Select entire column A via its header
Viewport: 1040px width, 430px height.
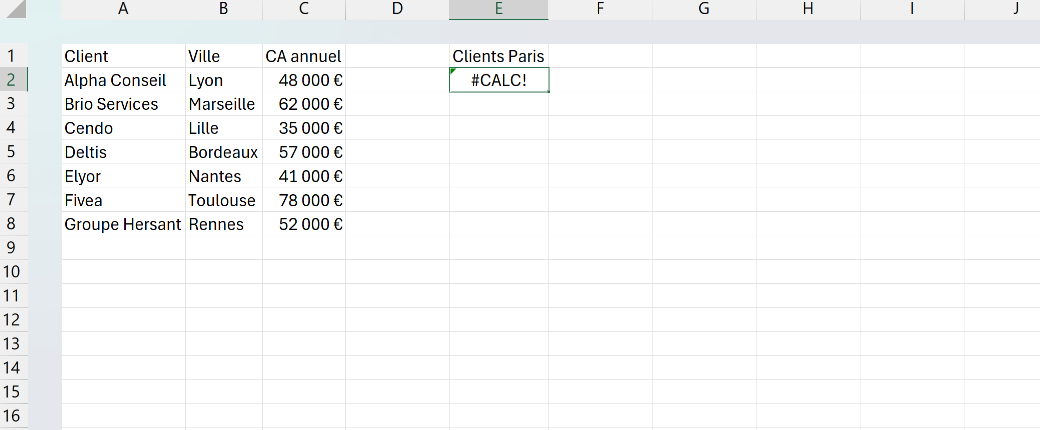(123, 9)
